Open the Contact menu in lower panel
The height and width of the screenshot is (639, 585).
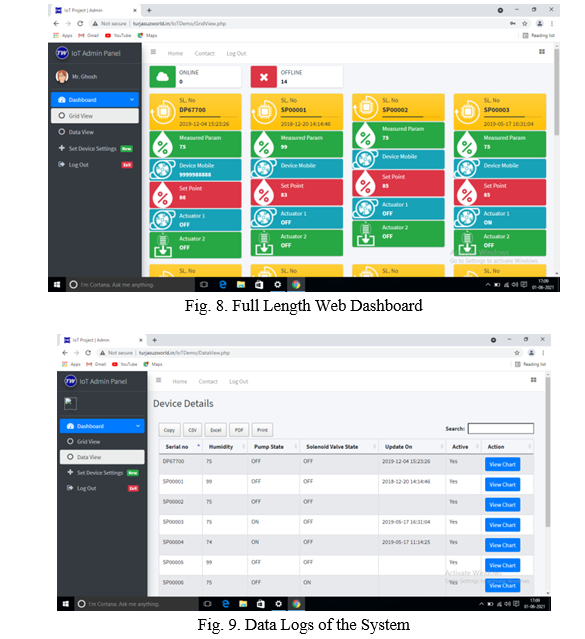(208, 381)
